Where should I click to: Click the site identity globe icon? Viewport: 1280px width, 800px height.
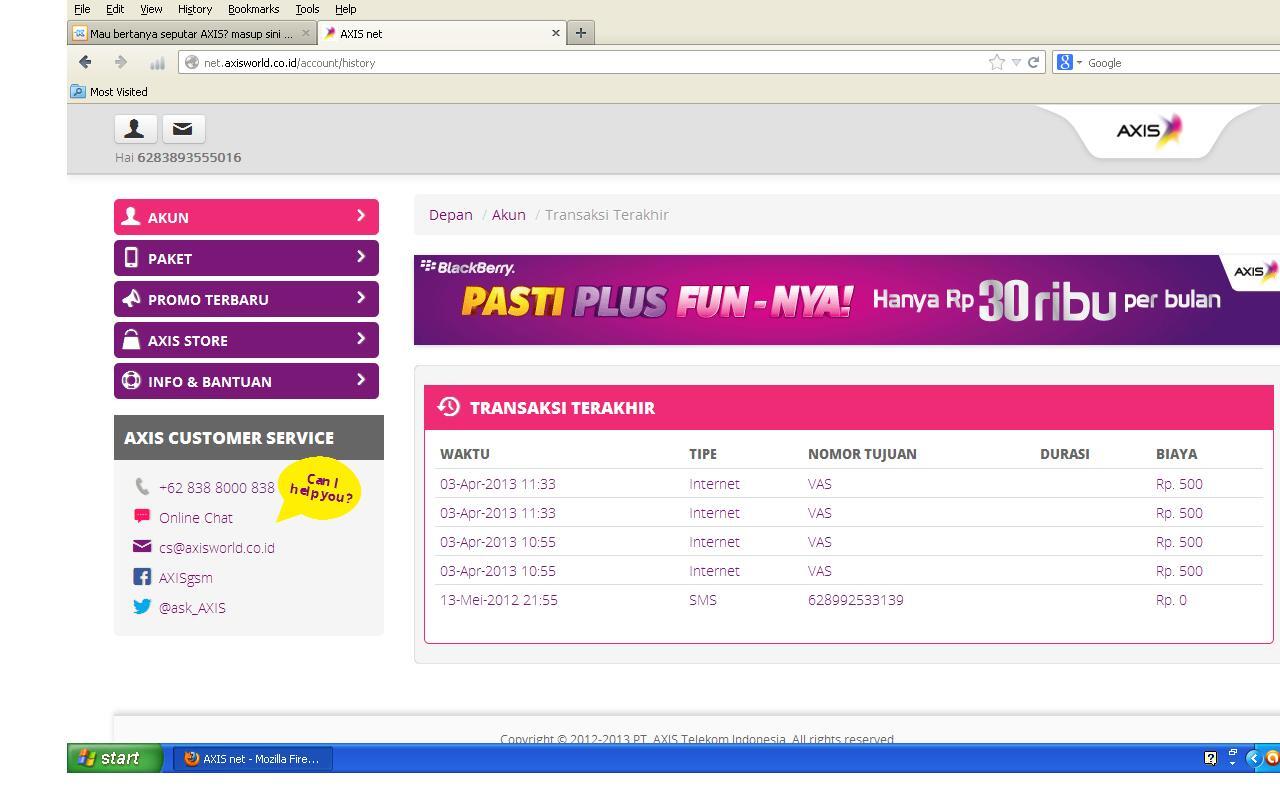click(192, 62)
